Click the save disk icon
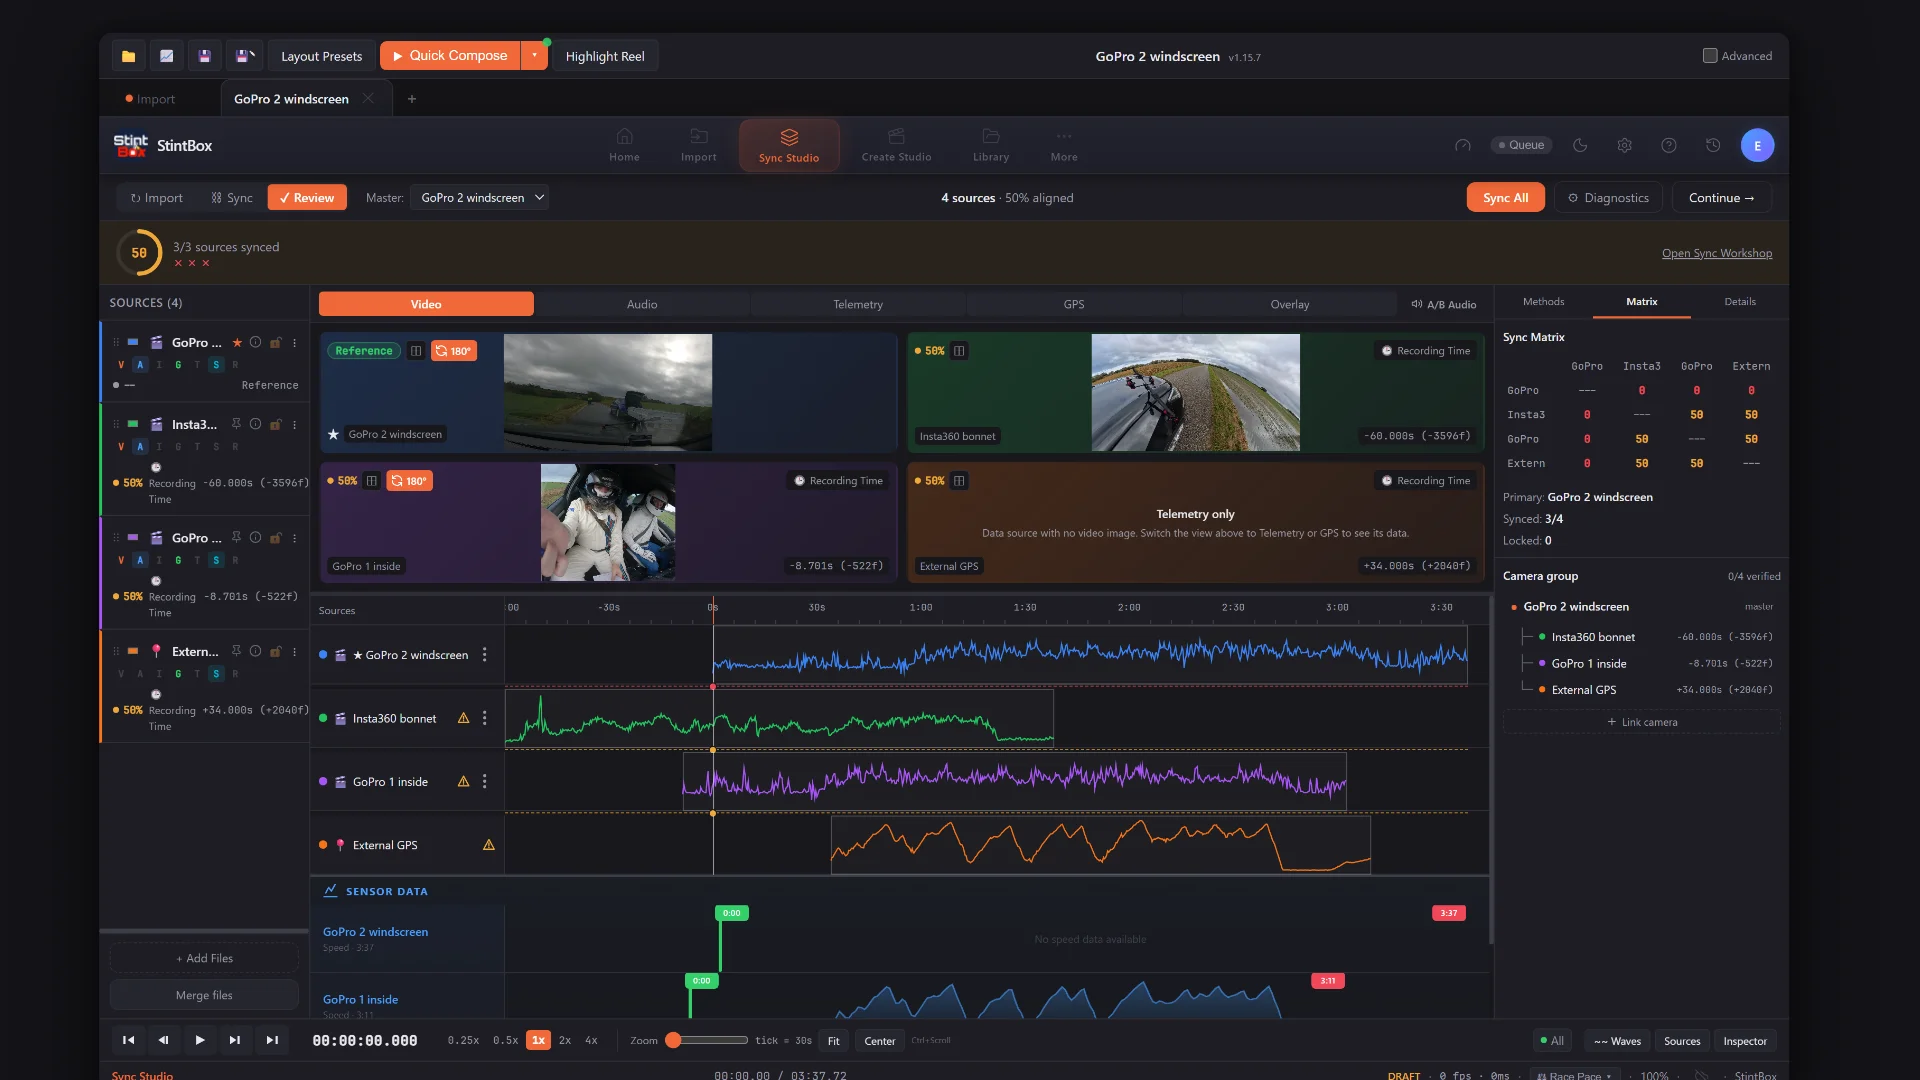Screen dimensions: 1920x1080 pyautogui.click(x=204, y=56)
